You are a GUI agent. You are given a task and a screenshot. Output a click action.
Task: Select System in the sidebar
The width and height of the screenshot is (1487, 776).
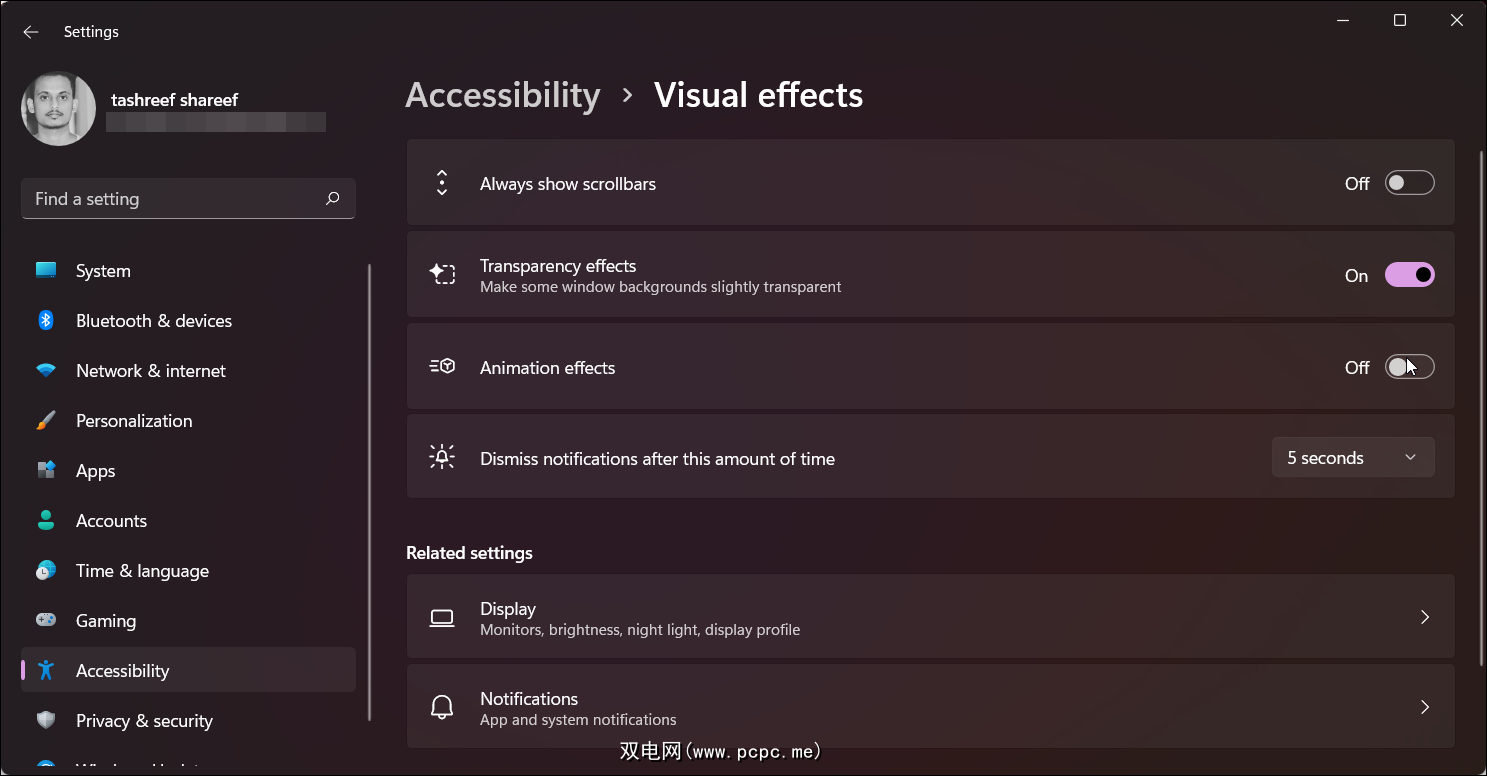[x=103, y=271]
